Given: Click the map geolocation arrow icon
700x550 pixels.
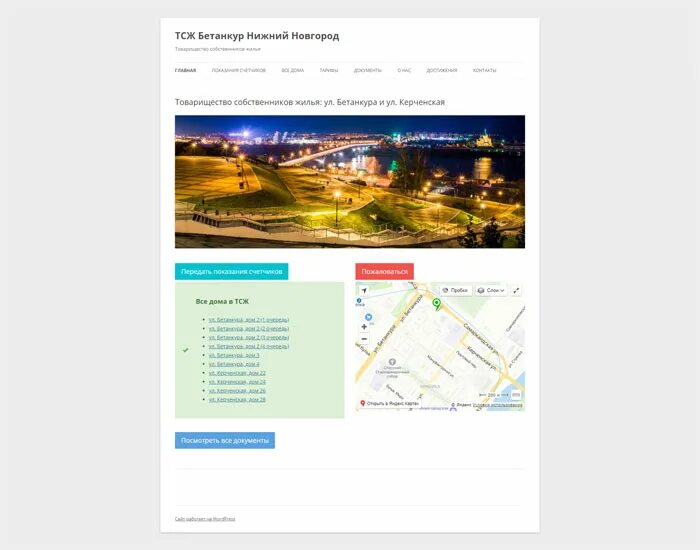Looking at the screenshot, I should coord(364,291).
